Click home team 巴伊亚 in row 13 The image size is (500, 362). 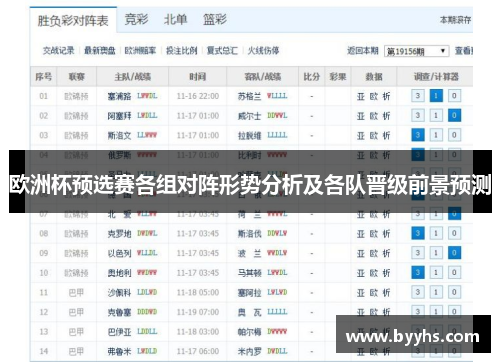click(x=119, y=332)
